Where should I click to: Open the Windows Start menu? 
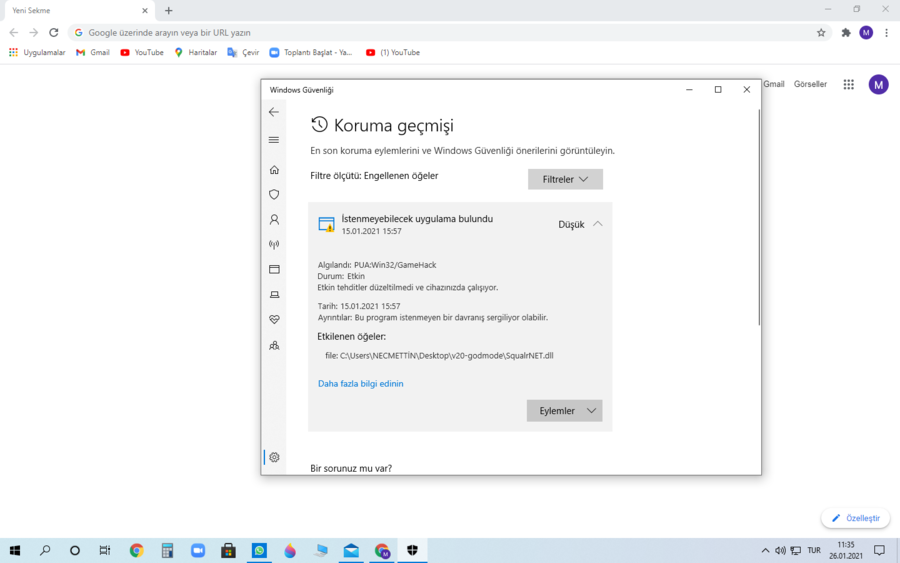(x=15, y=550)
